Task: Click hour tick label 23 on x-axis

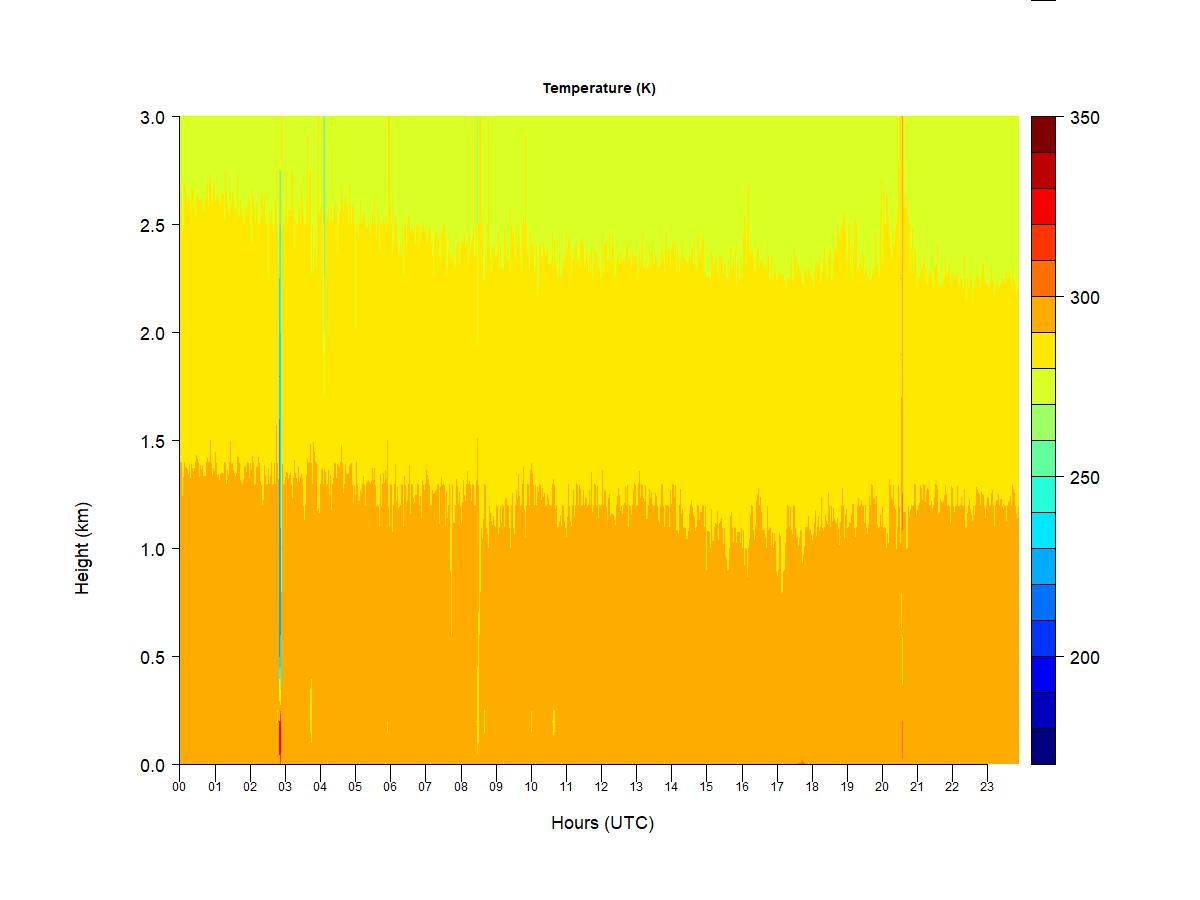Action: pos(987,787)
